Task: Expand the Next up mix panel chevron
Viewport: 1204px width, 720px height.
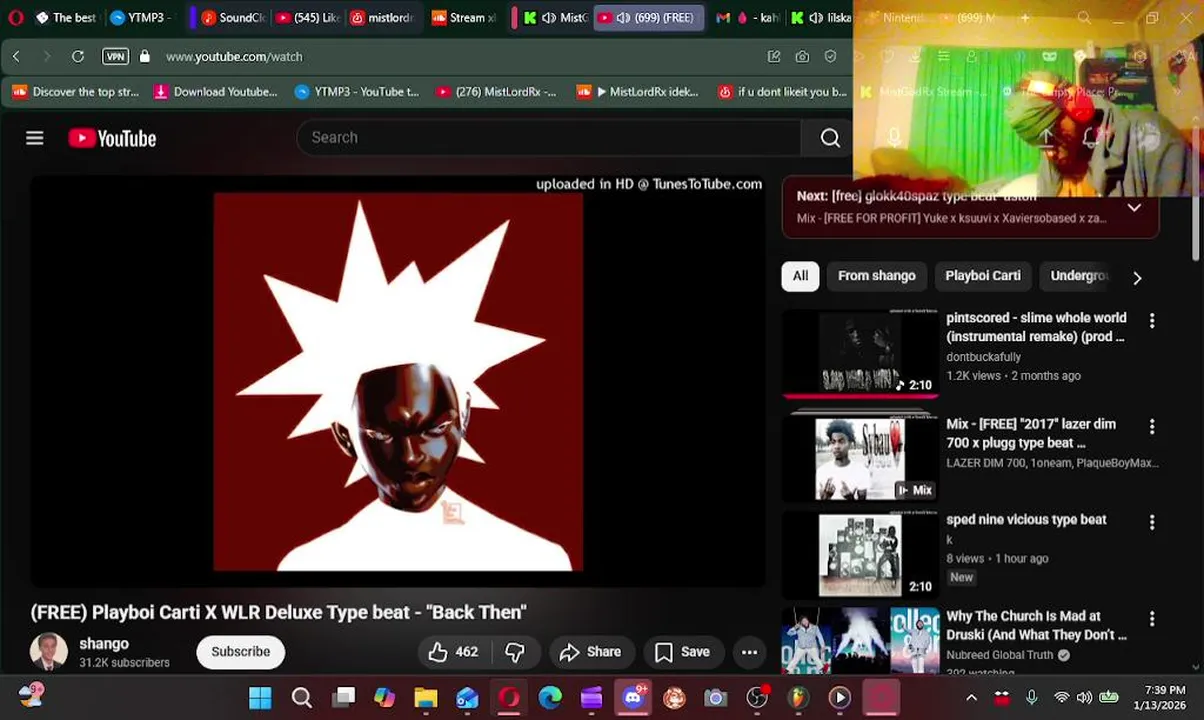Action: (x=1134, y=208)
